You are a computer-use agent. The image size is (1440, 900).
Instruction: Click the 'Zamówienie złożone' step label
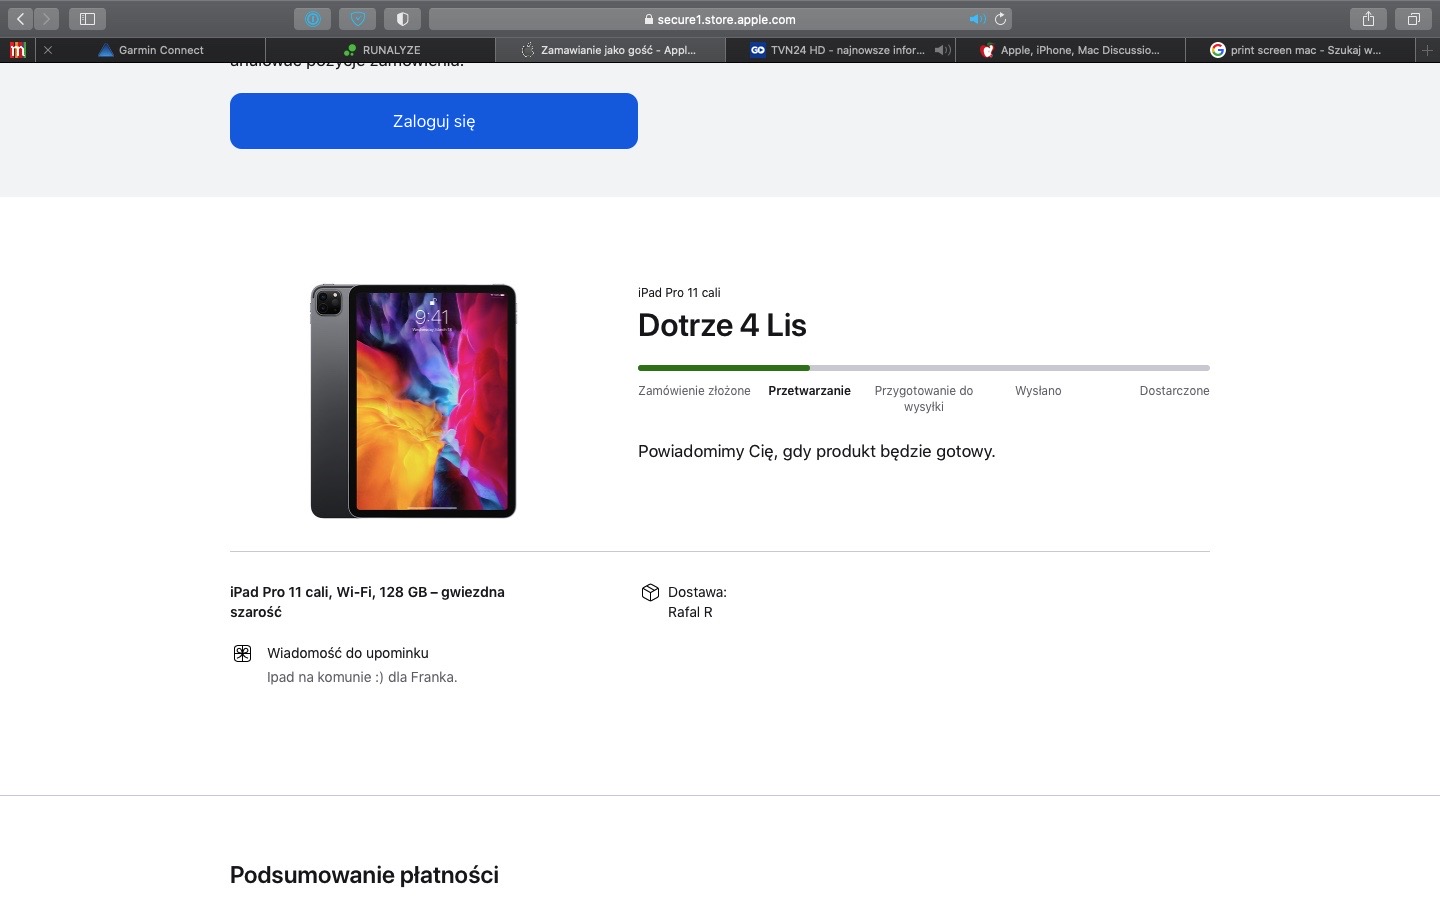tap(694, 391)
